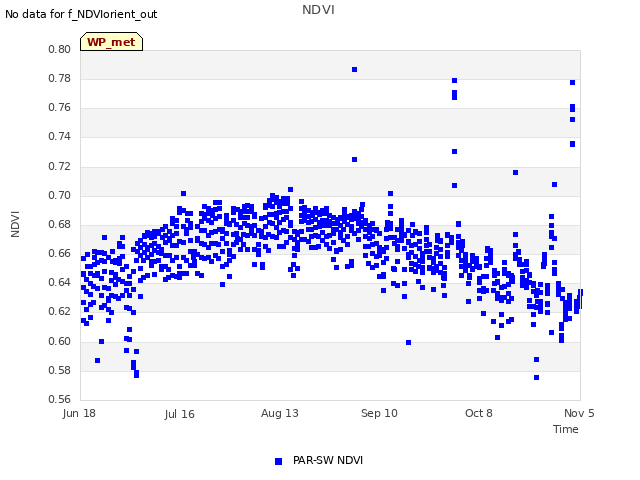Click the Sep 10 date tick label
640x480 pixels.
[x=379, y=413]
